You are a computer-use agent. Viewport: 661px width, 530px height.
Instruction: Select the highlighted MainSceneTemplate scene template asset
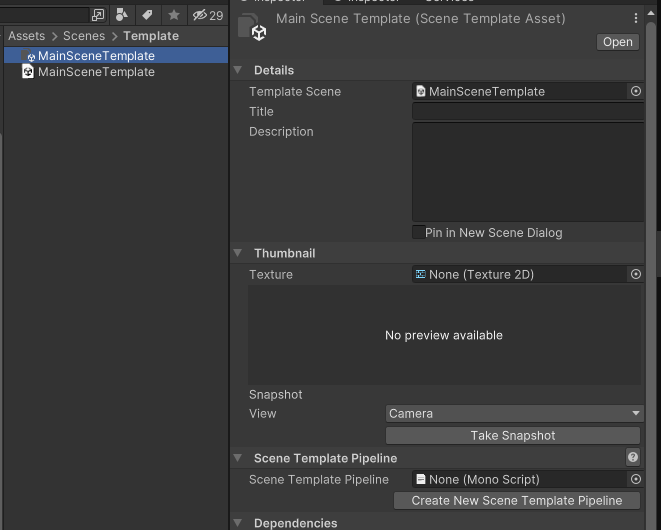116,56
